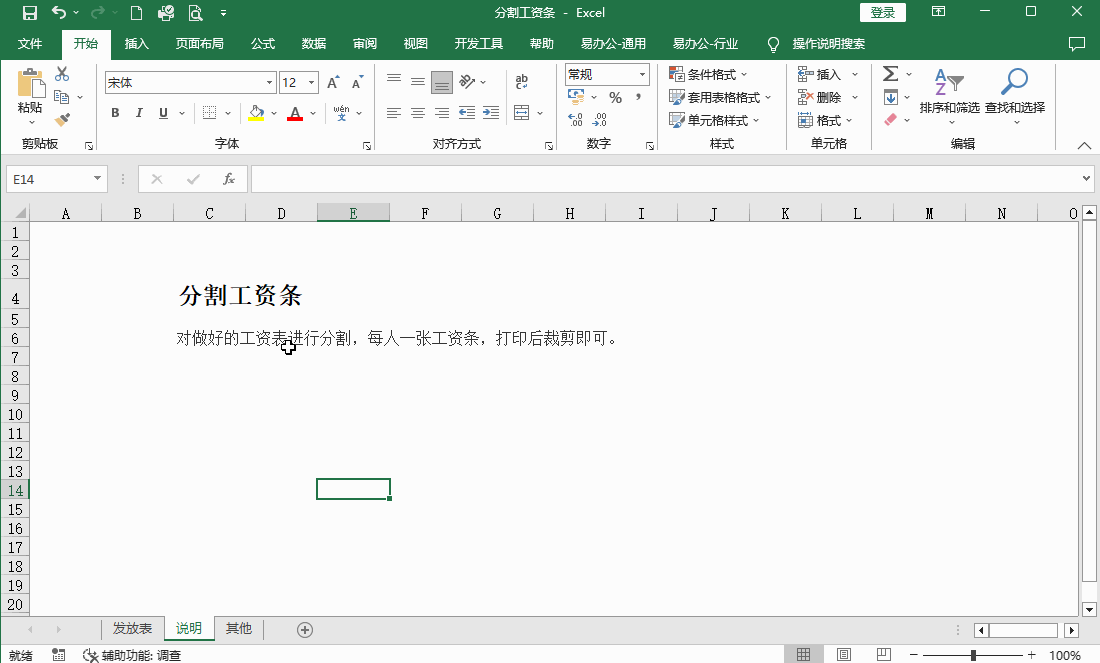Decrease decimal places

pos(600,120)
